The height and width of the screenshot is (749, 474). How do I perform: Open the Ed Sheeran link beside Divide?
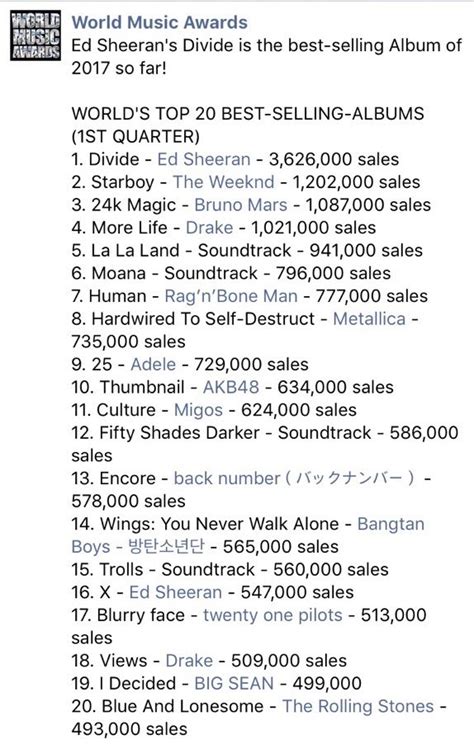[204, 159]
